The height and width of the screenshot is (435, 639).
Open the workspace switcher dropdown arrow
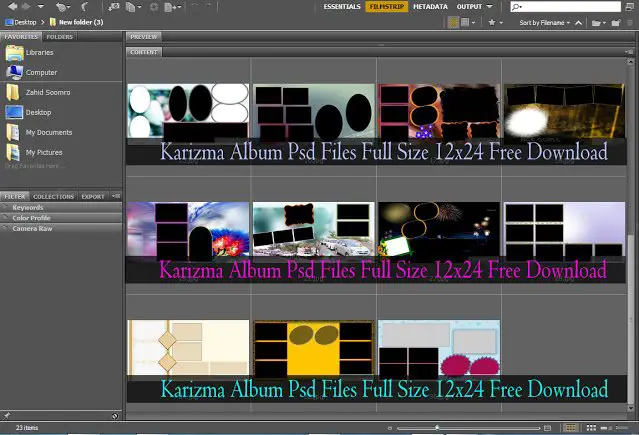pos(489,7)
